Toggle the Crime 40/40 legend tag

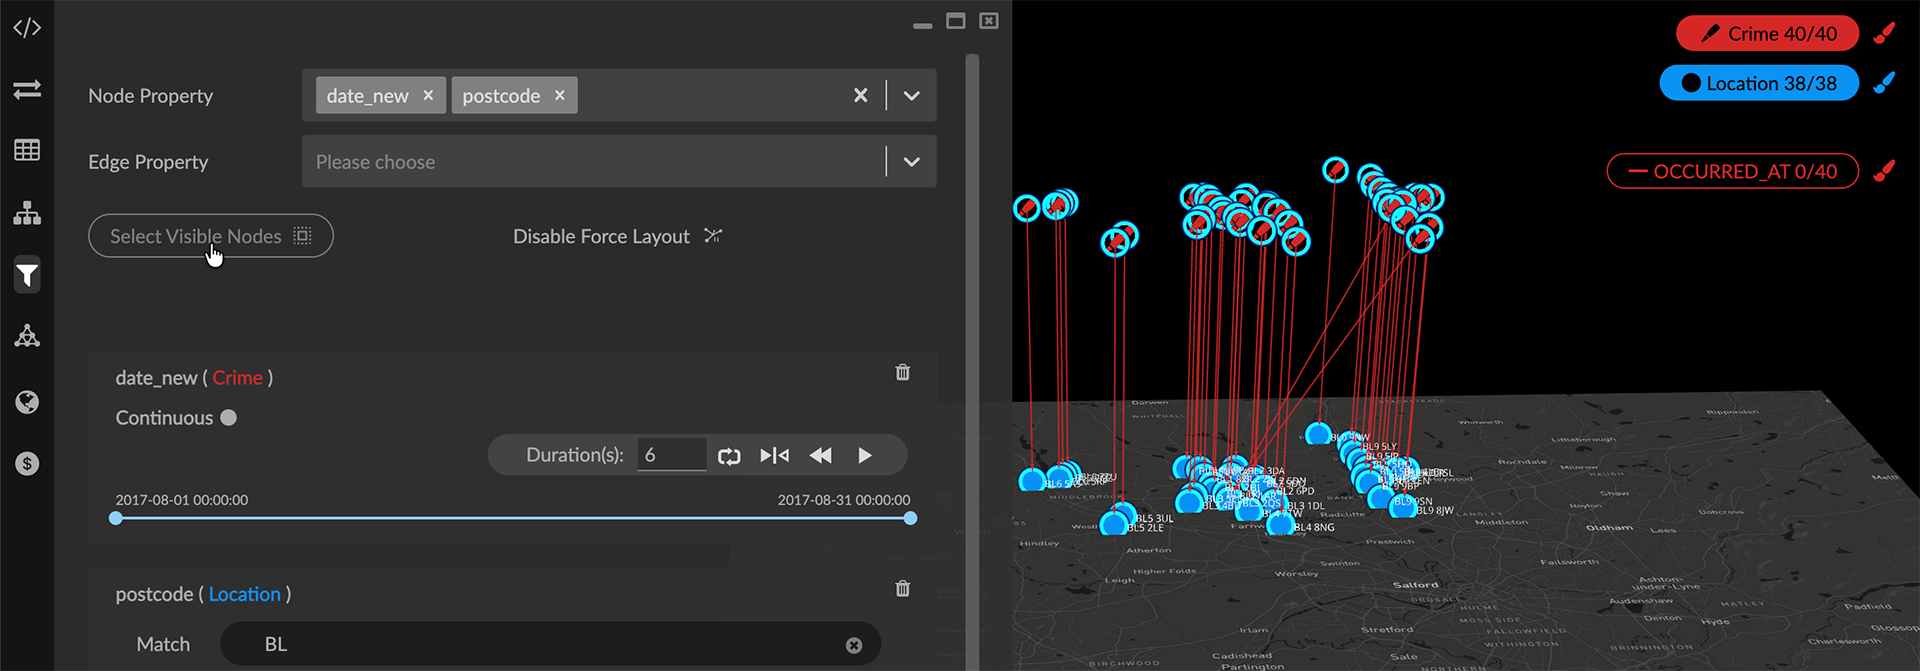tap(1767, 34)
